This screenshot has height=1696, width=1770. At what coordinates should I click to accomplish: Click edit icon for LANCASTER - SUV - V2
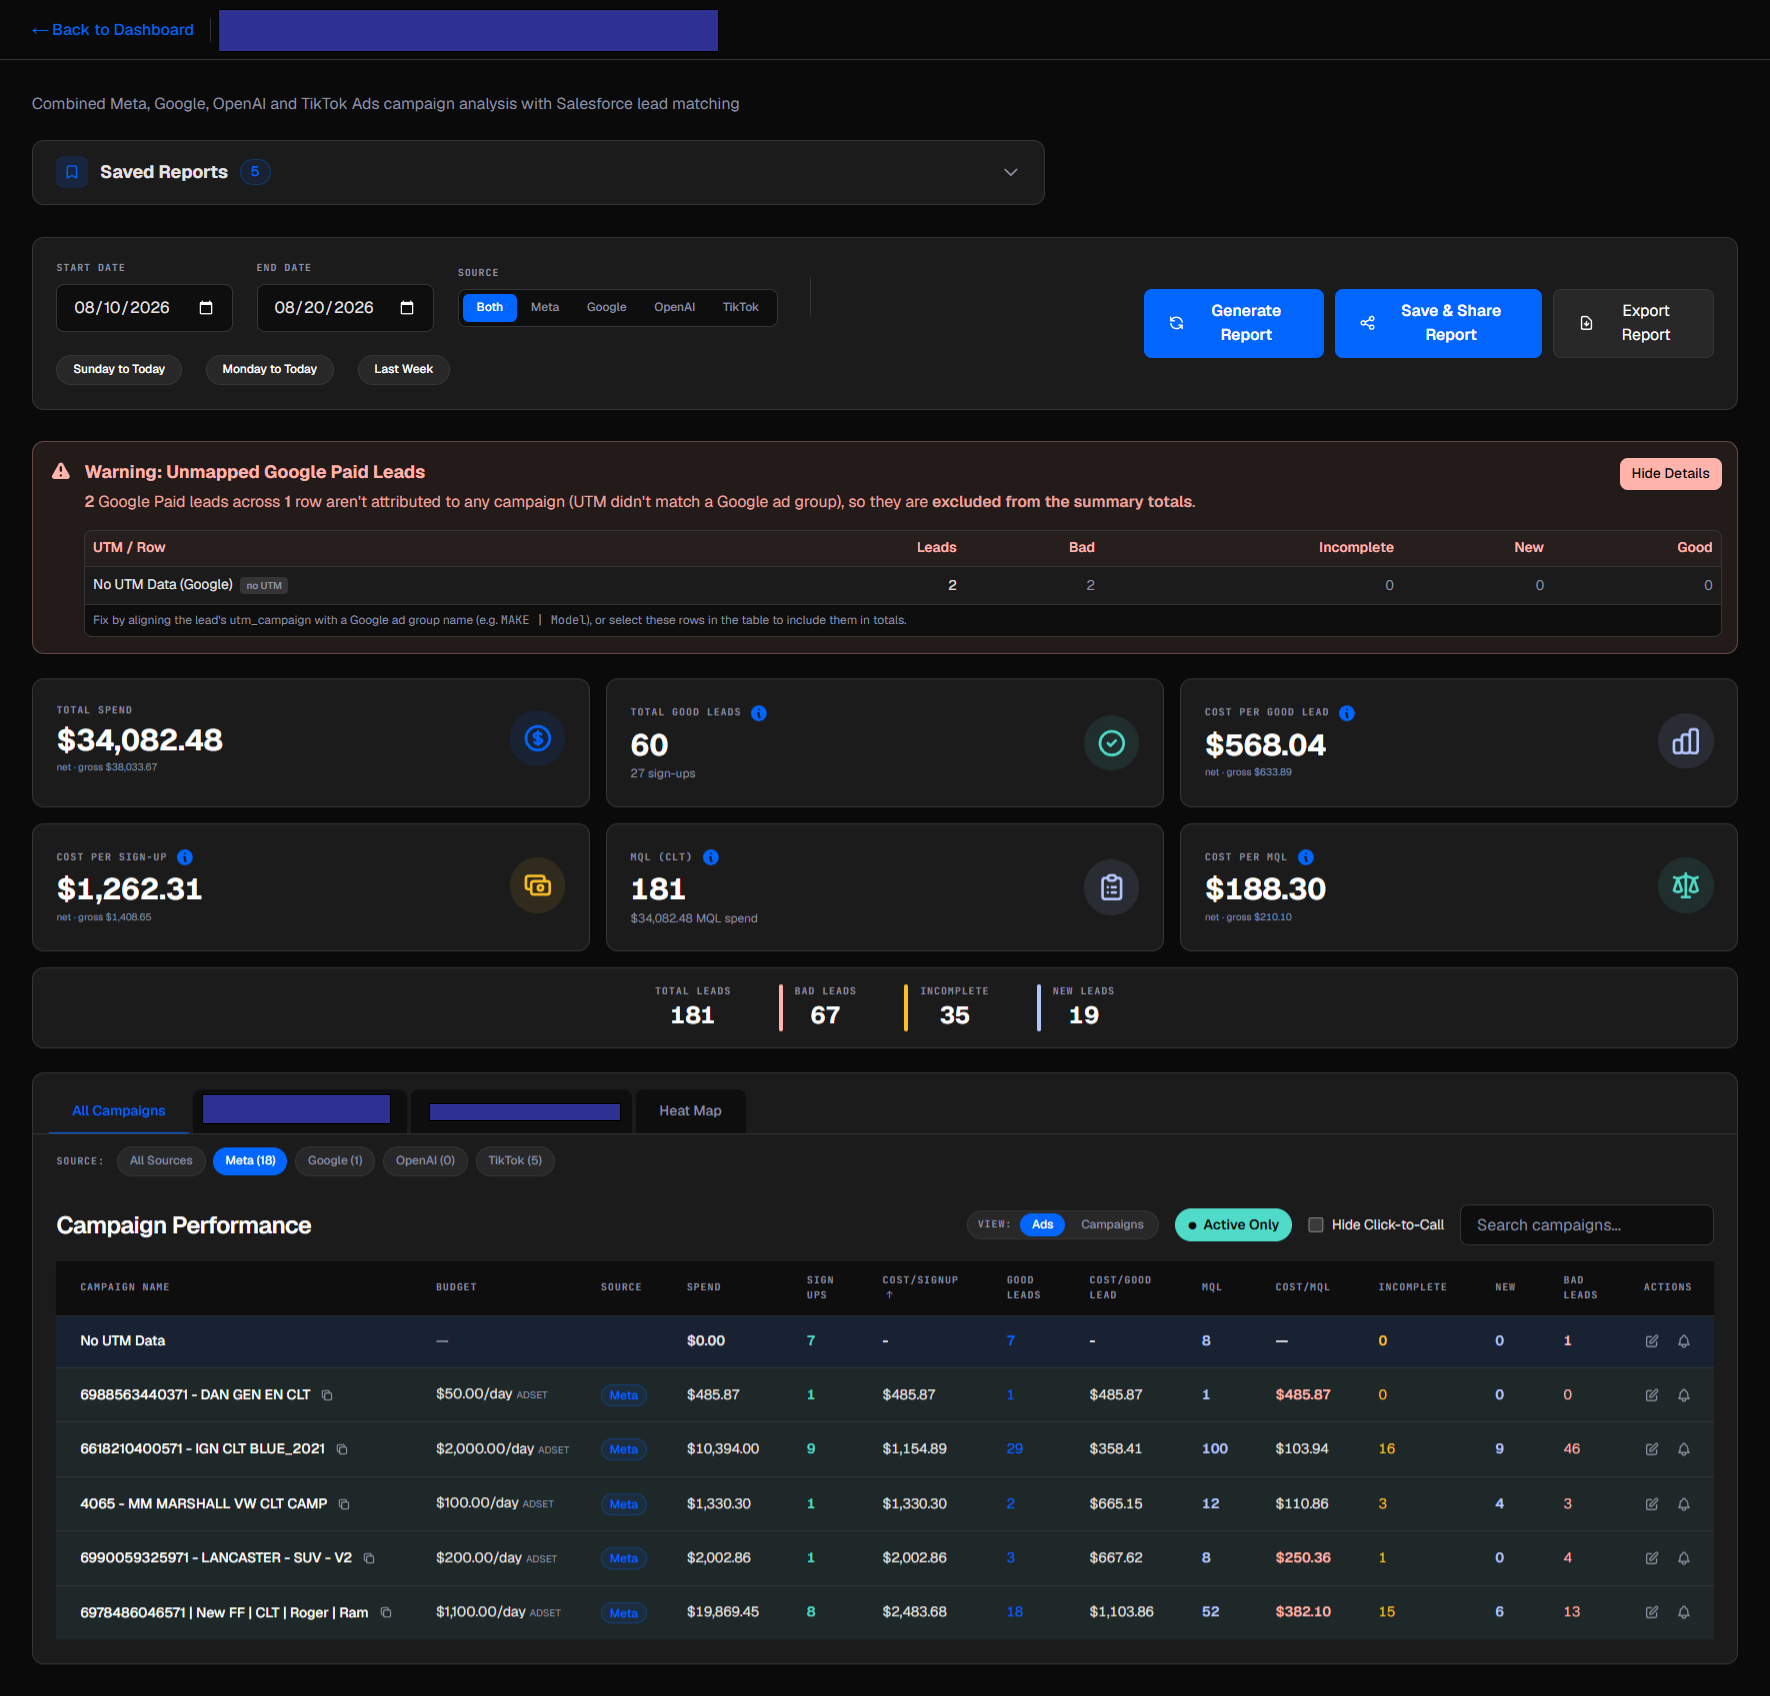click(1652, 1558)
